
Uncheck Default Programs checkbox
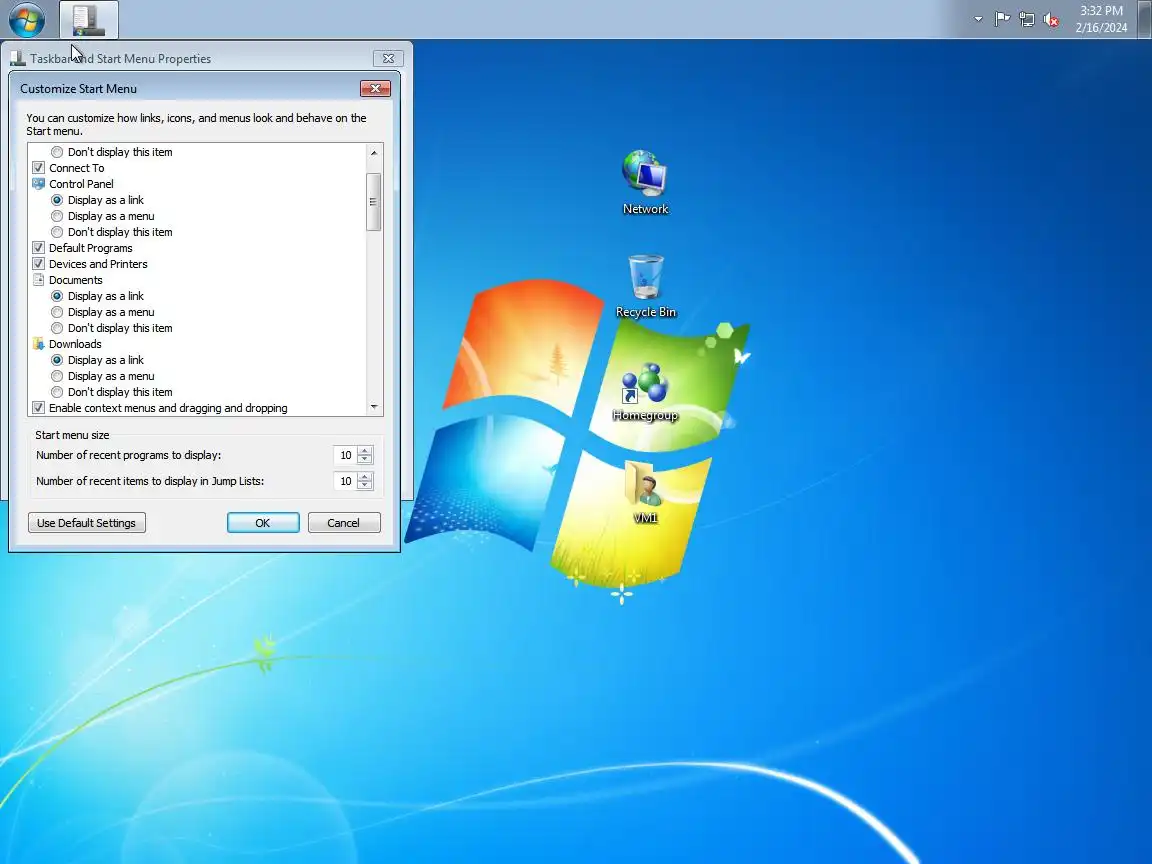click(38, 248)
